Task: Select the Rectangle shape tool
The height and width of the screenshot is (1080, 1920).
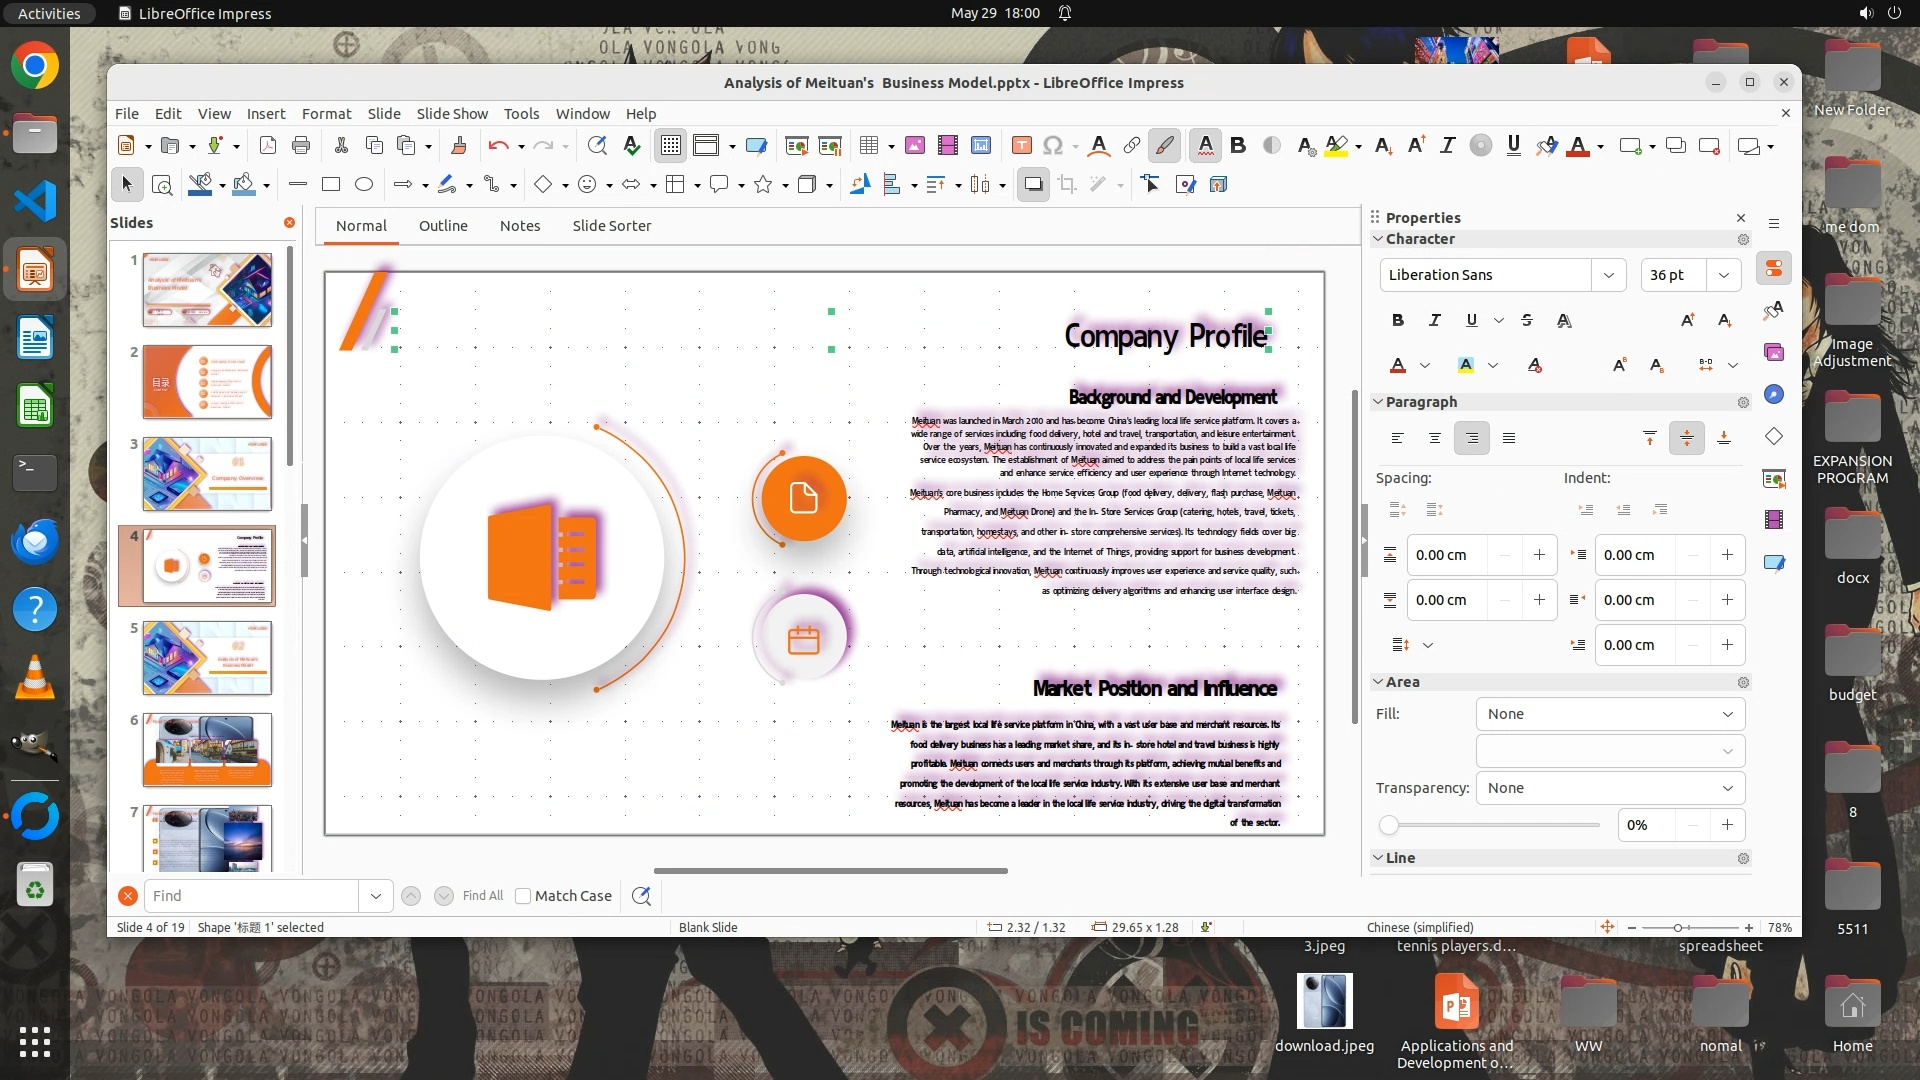Action: 331,184
